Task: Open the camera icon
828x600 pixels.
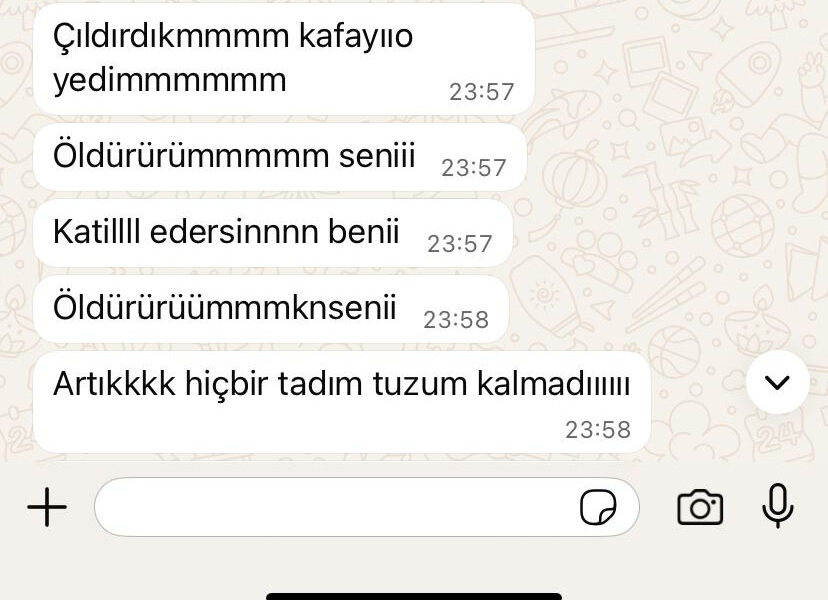Action: click(x=700, y=508)
